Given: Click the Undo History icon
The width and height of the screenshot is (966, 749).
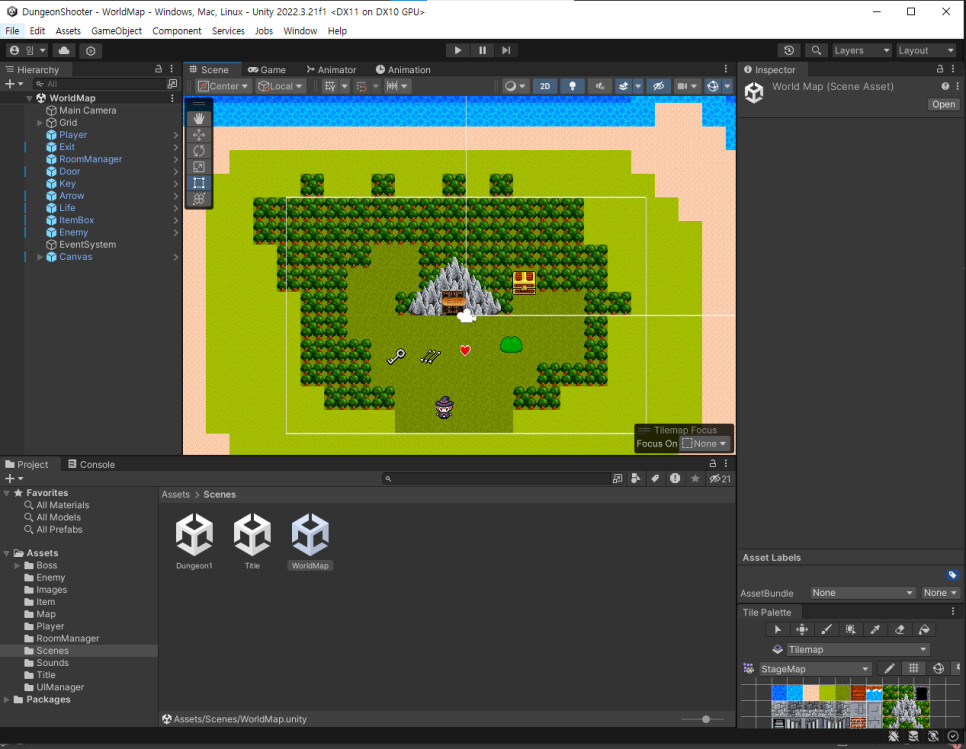Looking at the screenshot, I should (x=789, y=50).
